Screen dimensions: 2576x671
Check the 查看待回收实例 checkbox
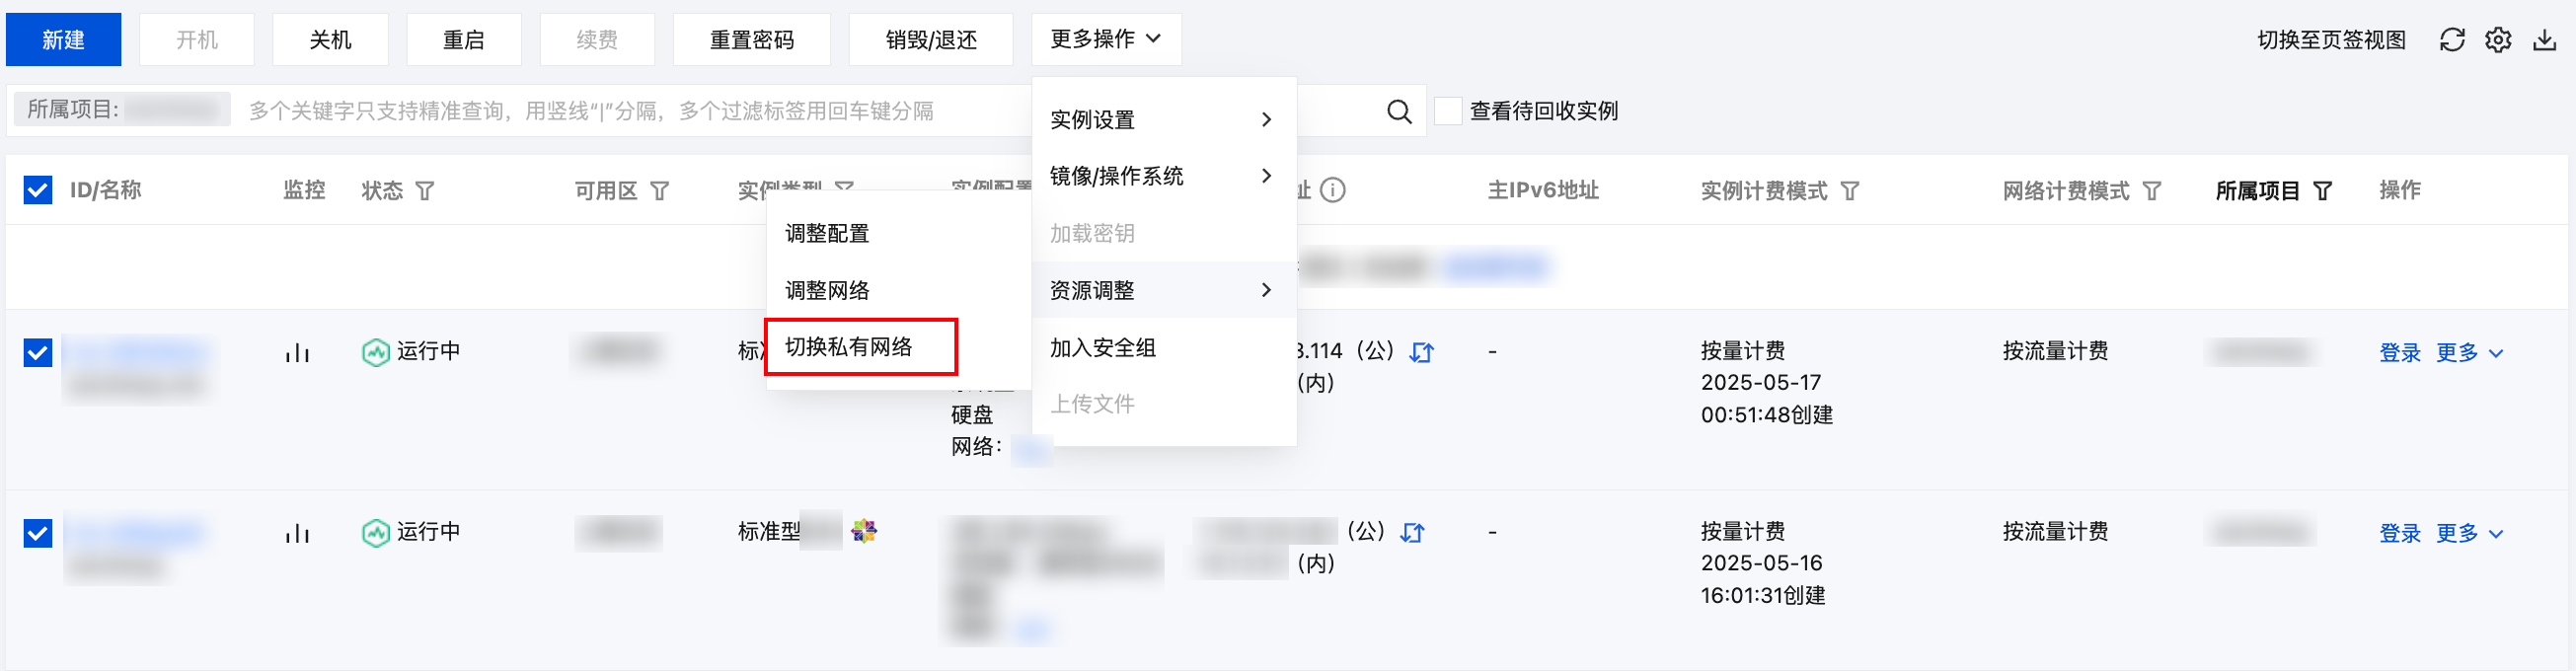1447,111
